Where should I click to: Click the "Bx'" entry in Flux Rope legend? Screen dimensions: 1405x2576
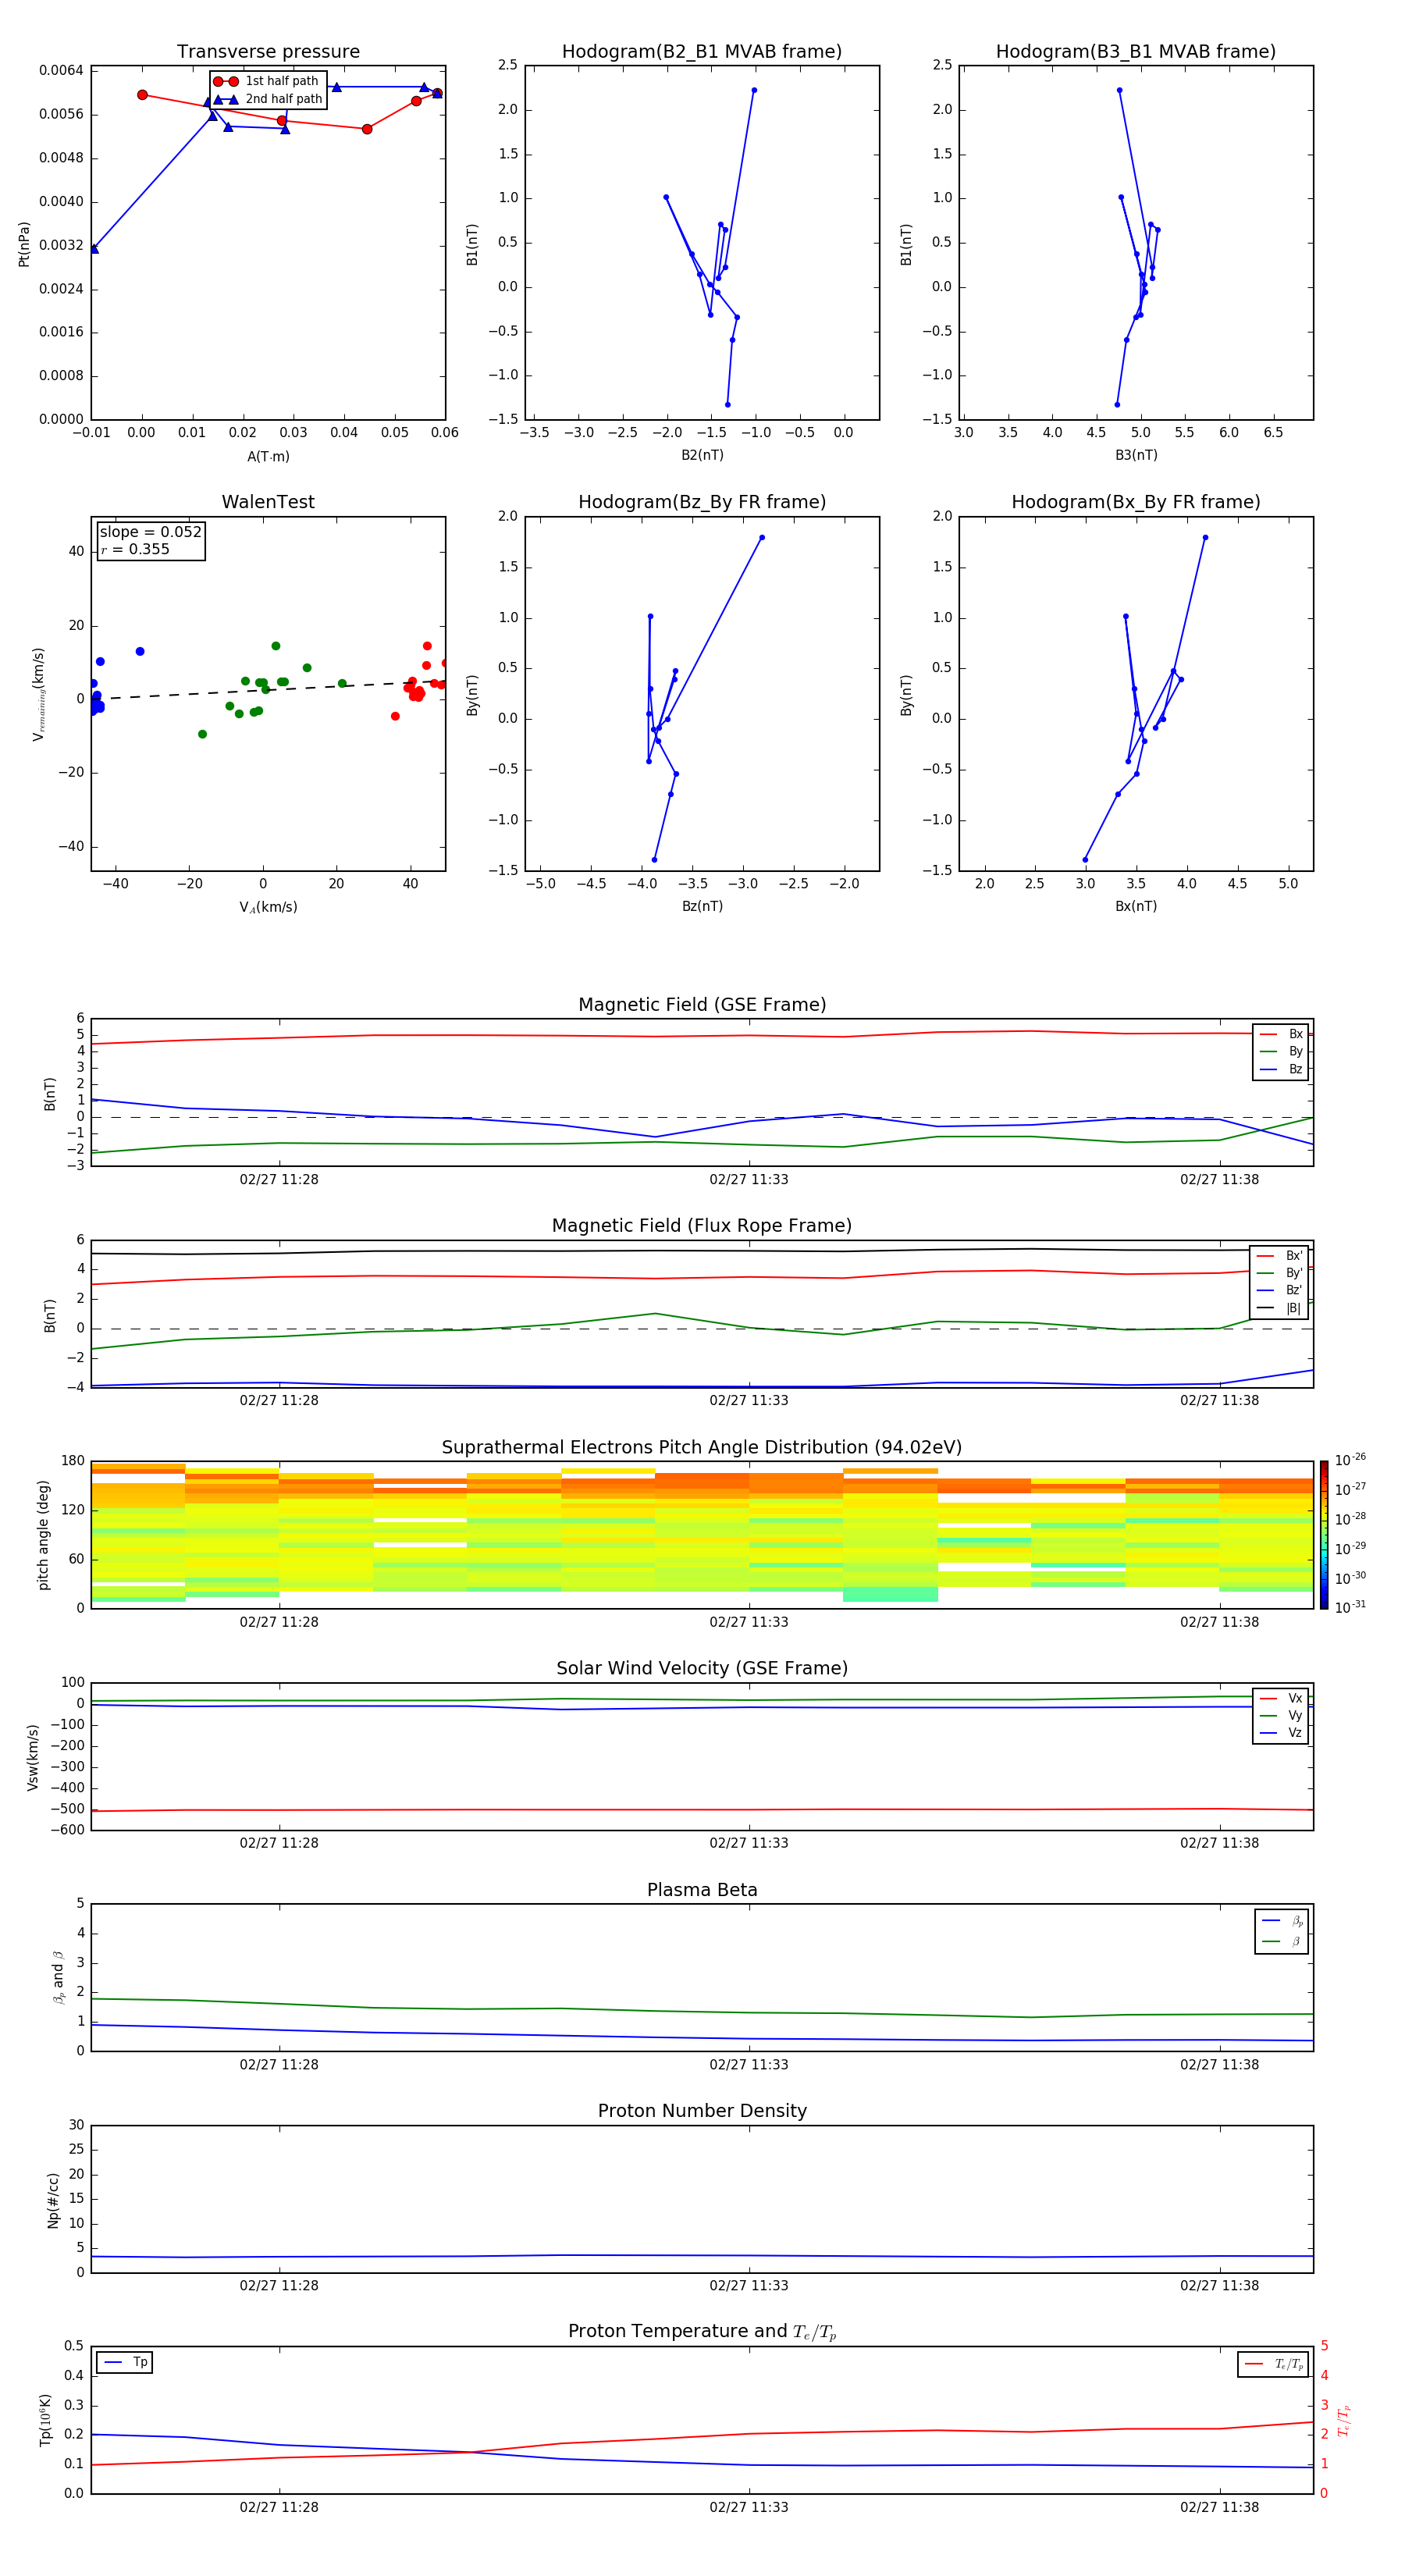point(1279,1256)
